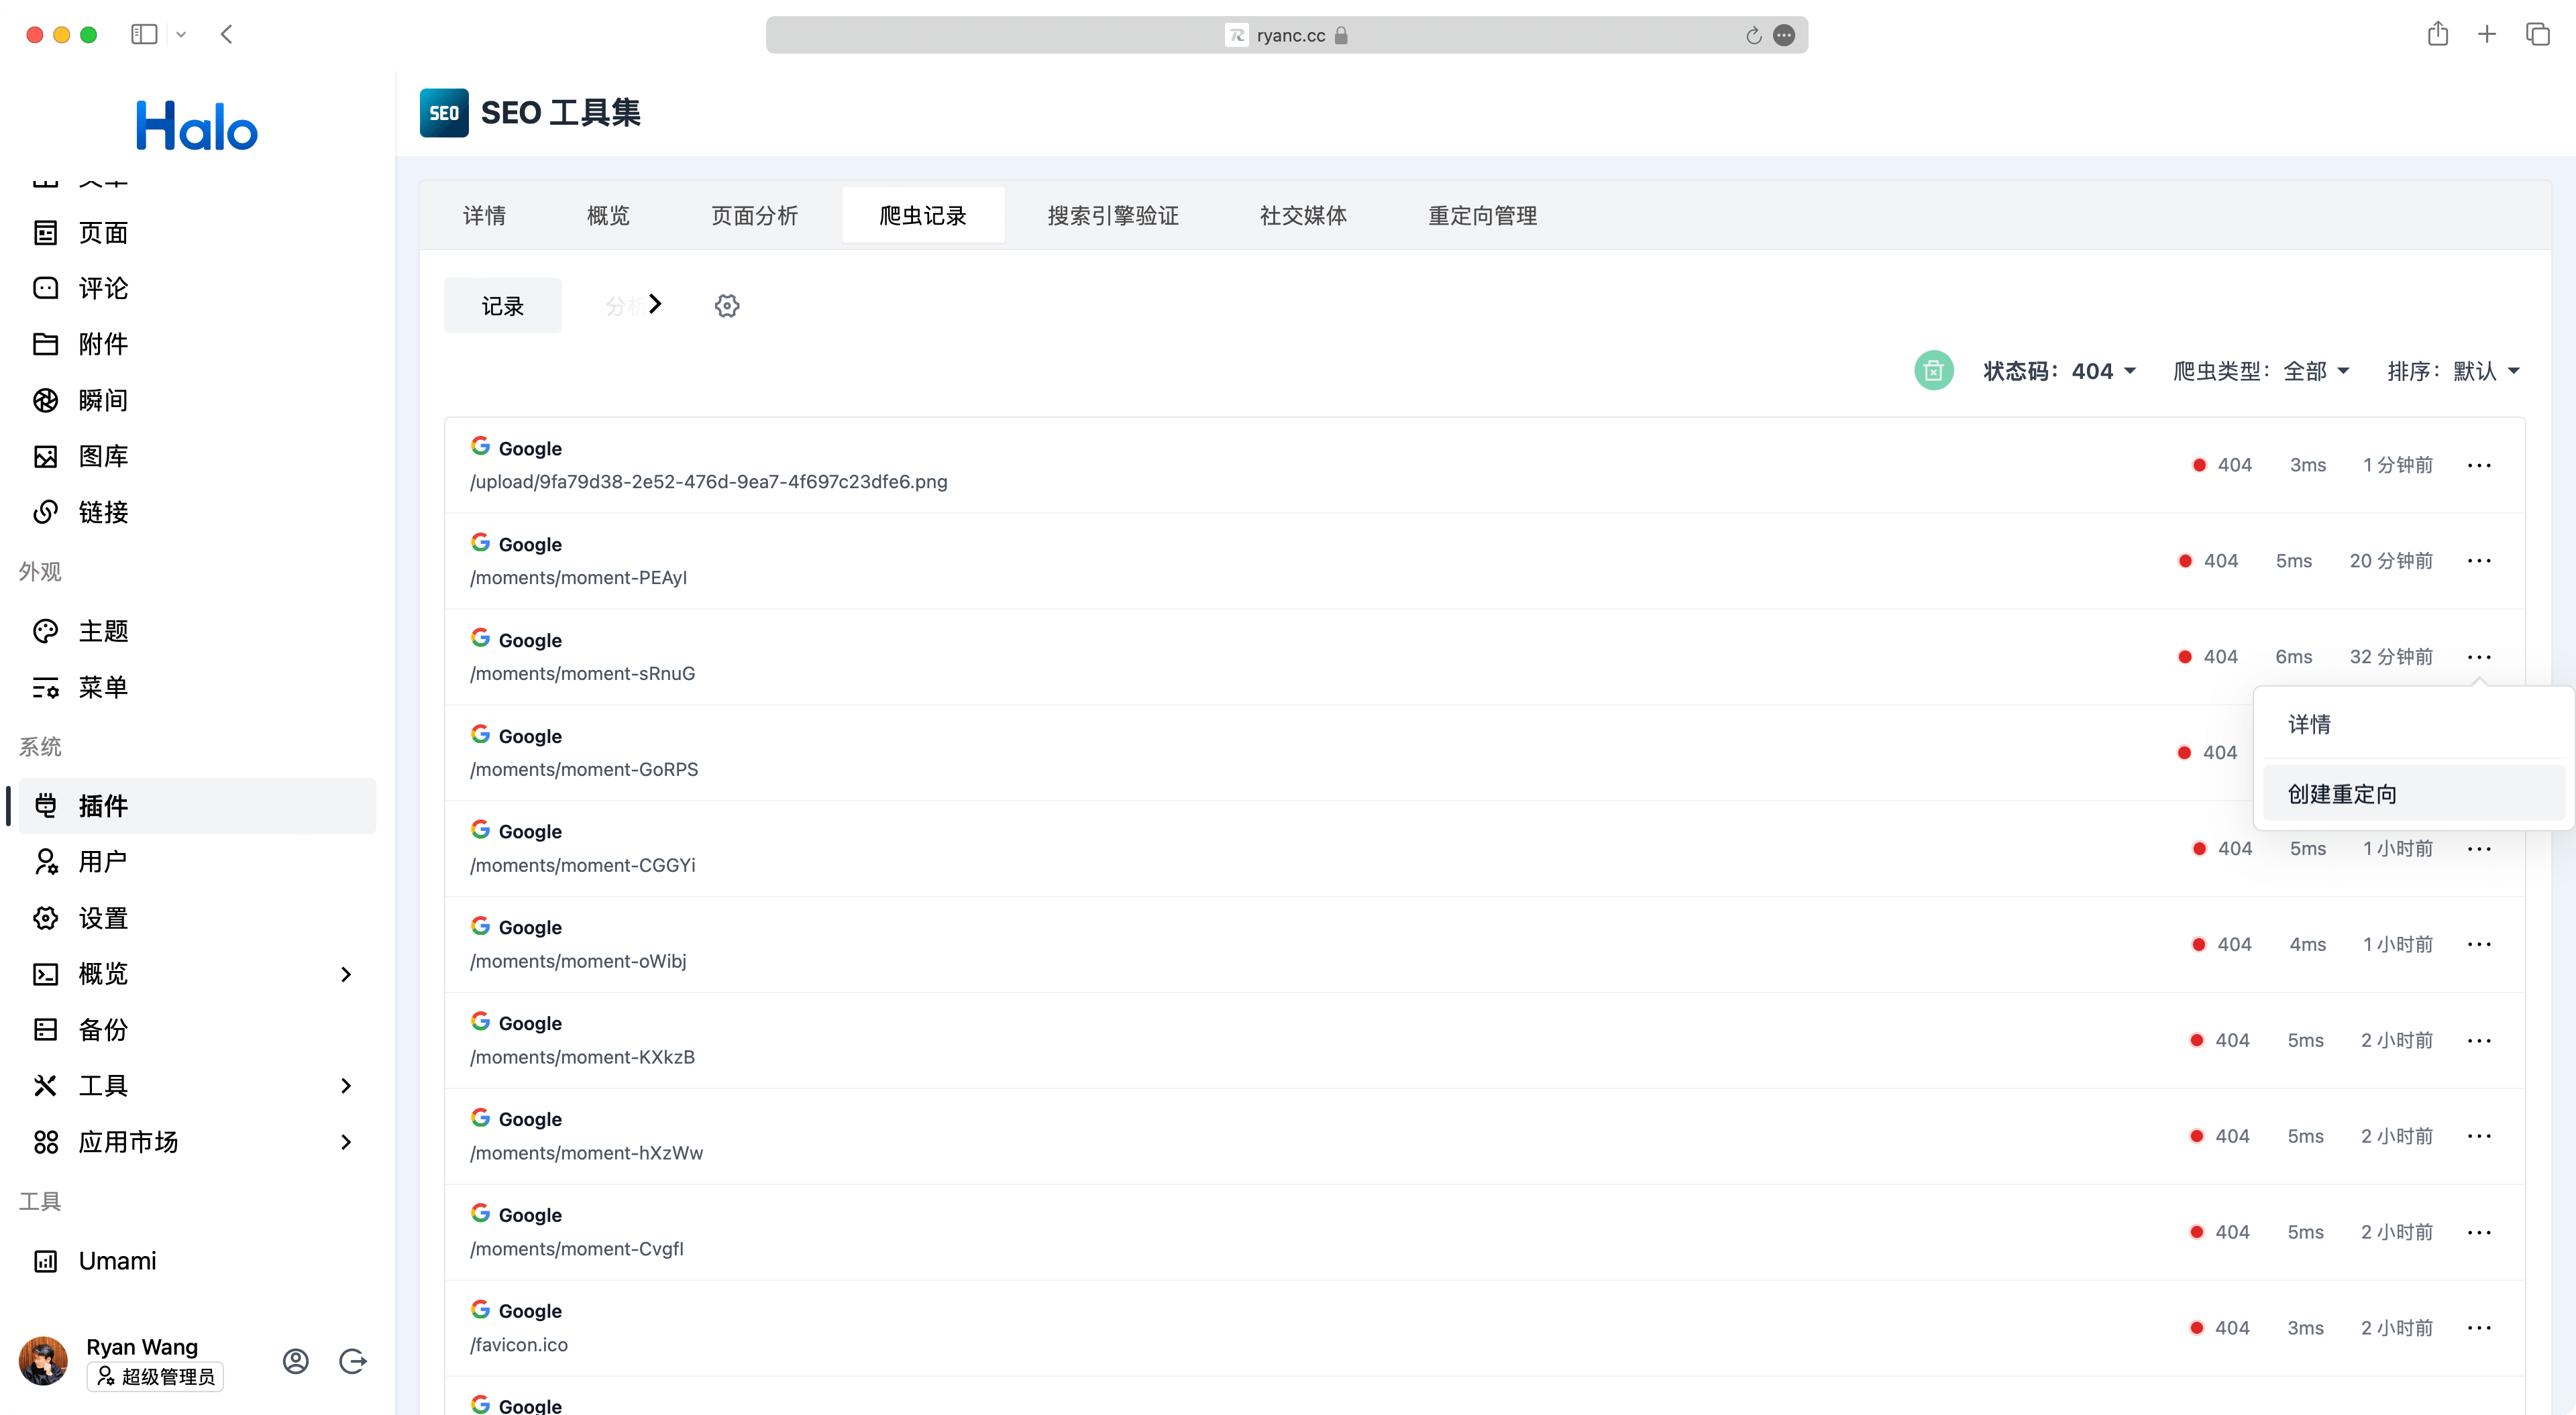Viewport: 2576px width, 1415px height.
Task: Click Ryan Wang's avatar thumbnail
Action: [x=43, y=1361]
